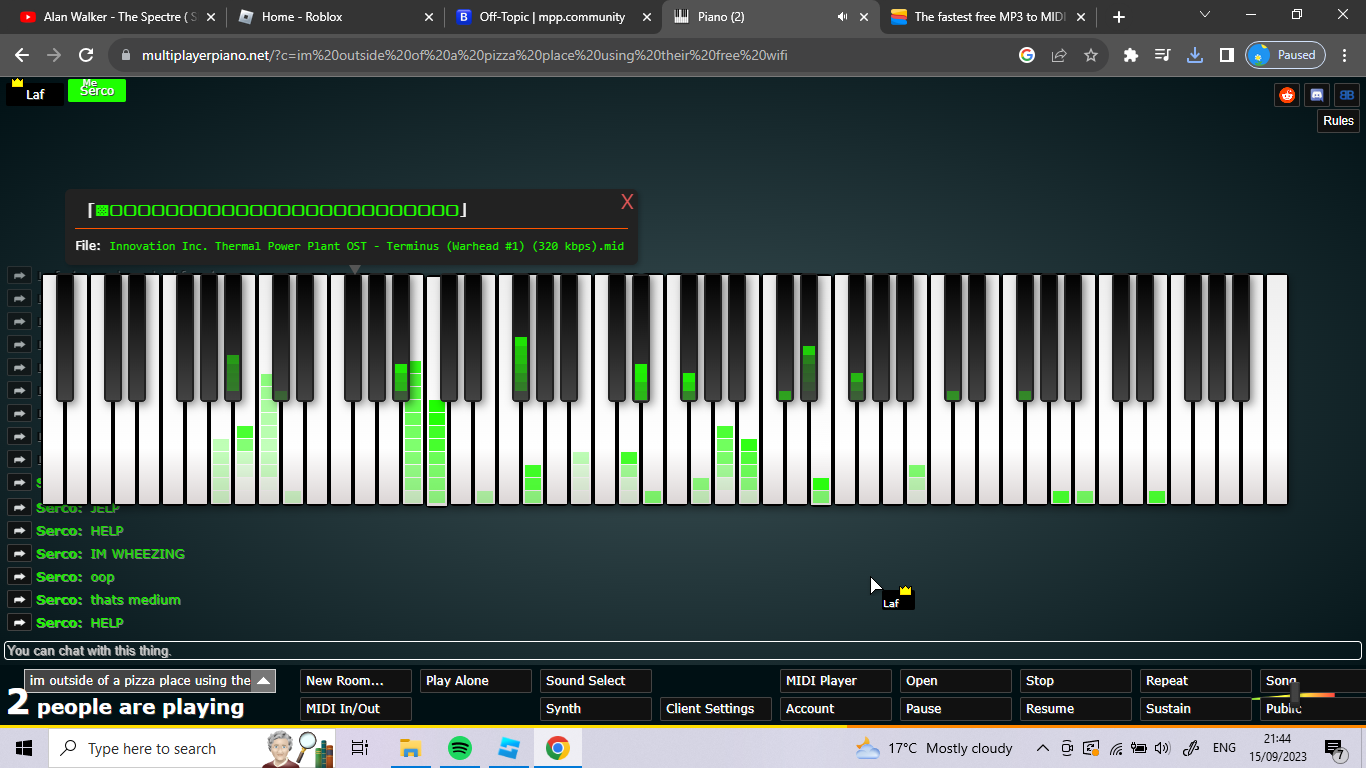Viewport: 1366px width, 768px height.
Task: Pause the MIDI playback
Action: (x=956, y=709)
